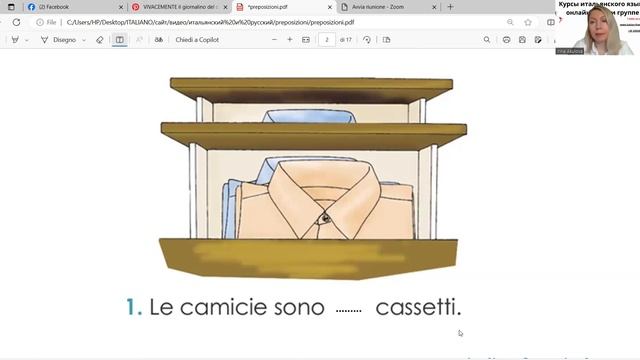Expand Highlight tool color options
This screenshot has width=640, height=360.
click(27, 40)
